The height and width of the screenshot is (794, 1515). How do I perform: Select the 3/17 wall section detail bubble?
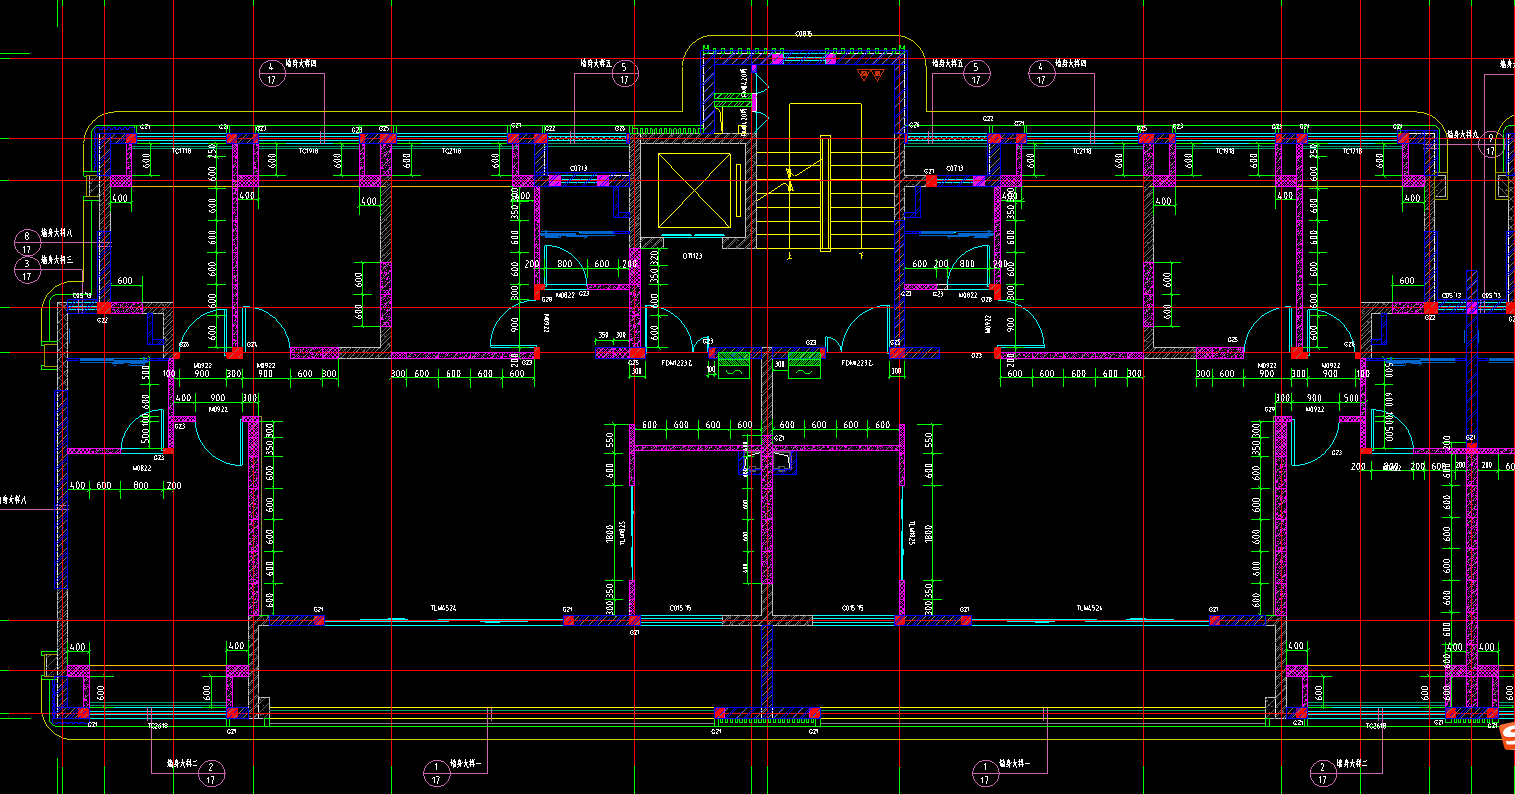point(27,268)
